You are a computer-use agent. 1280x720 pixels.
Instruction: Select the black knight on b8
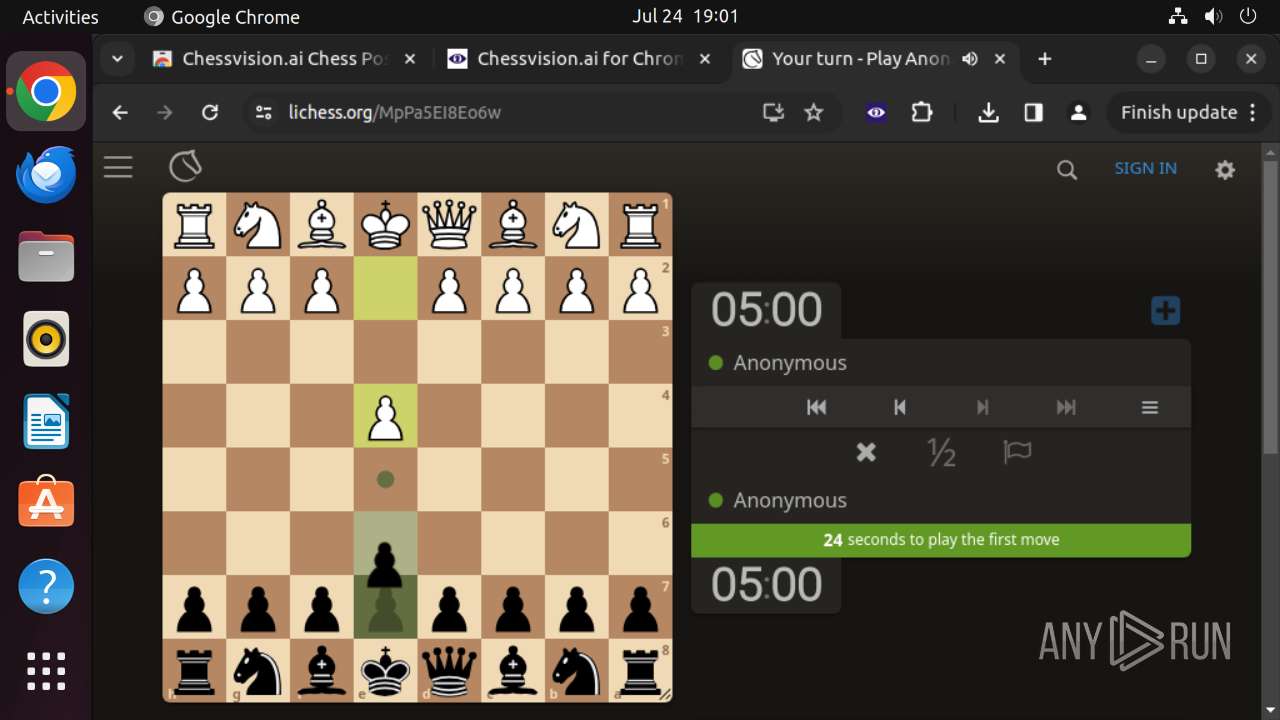576,671
